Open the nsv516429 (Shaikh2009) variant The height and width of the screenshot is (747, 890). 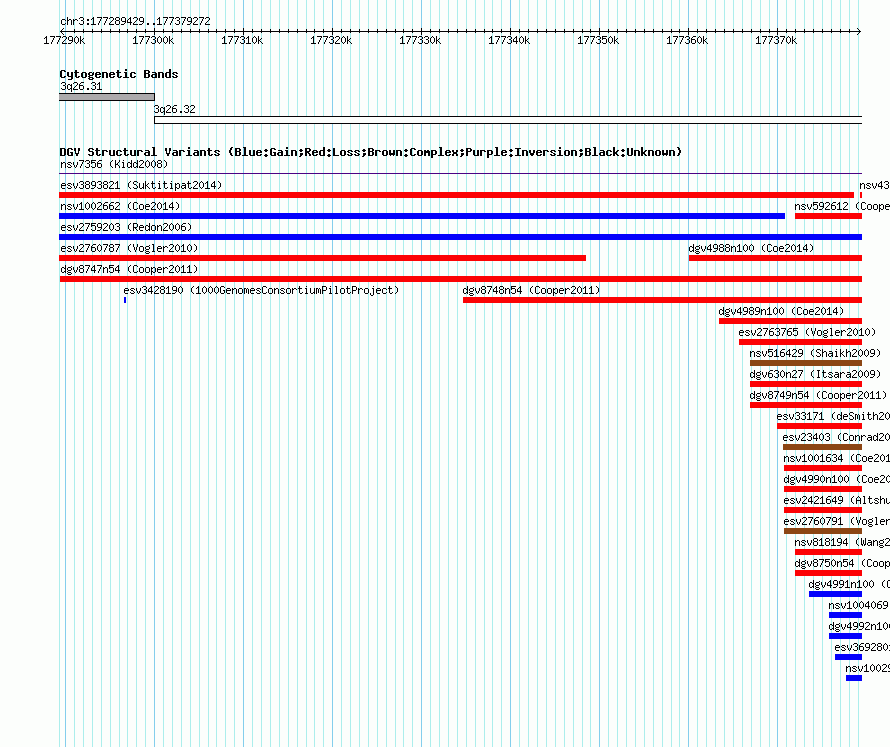(x=815, y=353)
